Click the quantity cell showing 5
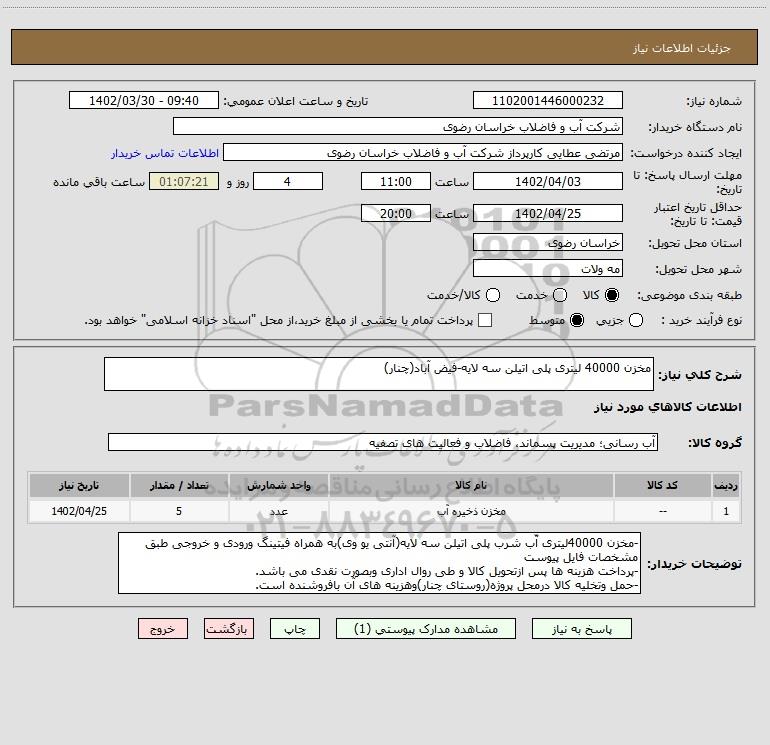 [179, 511]
